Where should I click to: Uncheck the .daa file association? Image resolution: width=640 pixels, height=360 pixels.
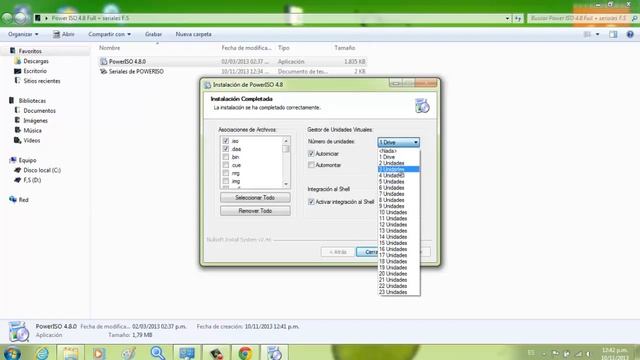pyautogui.click(x=226, y=149)
